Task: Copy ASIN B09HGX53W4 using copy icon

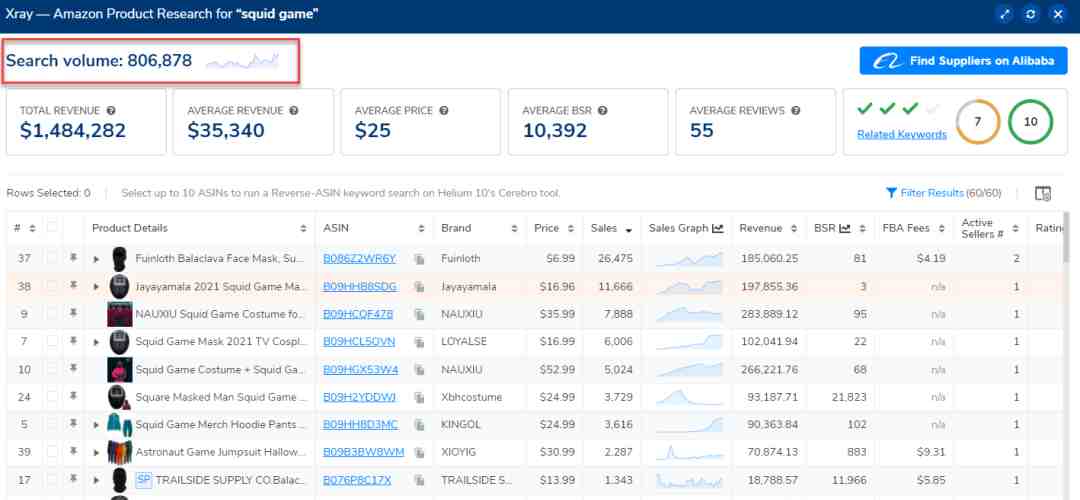Action: point(419,370)
